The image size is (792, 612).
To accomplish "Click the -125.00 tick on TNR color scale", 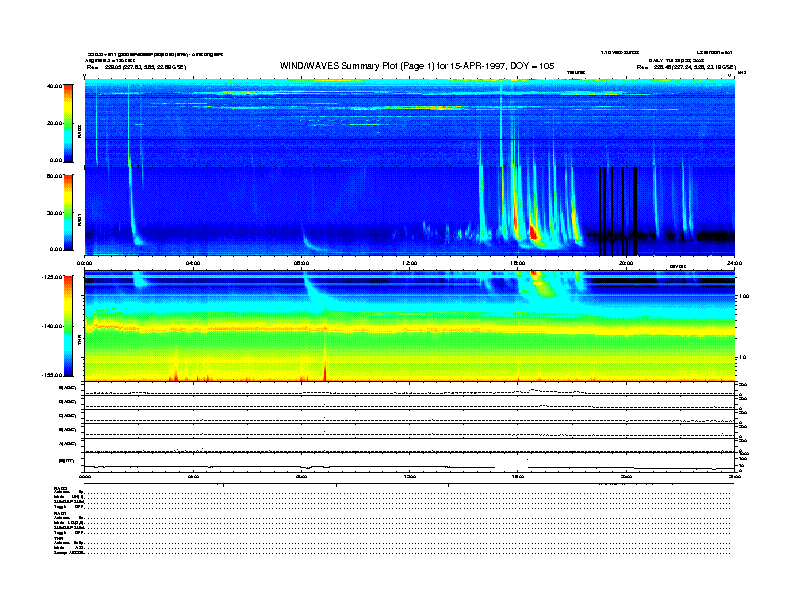I will tap(52, 277).
